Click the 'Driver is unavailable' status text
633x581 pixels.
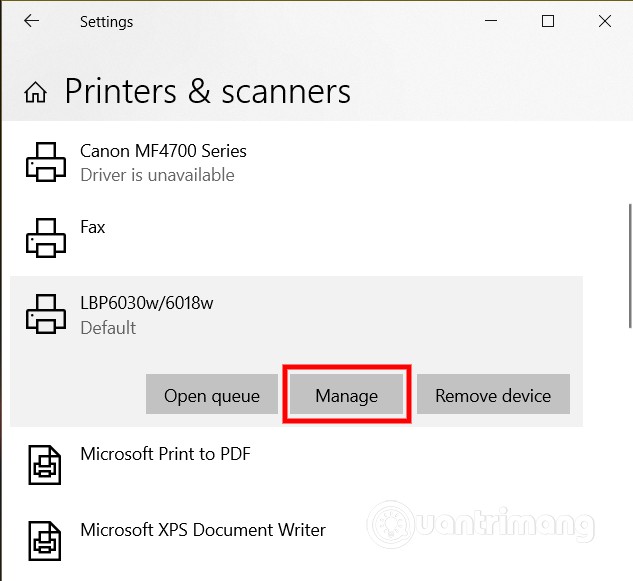[x=157, y=175]
